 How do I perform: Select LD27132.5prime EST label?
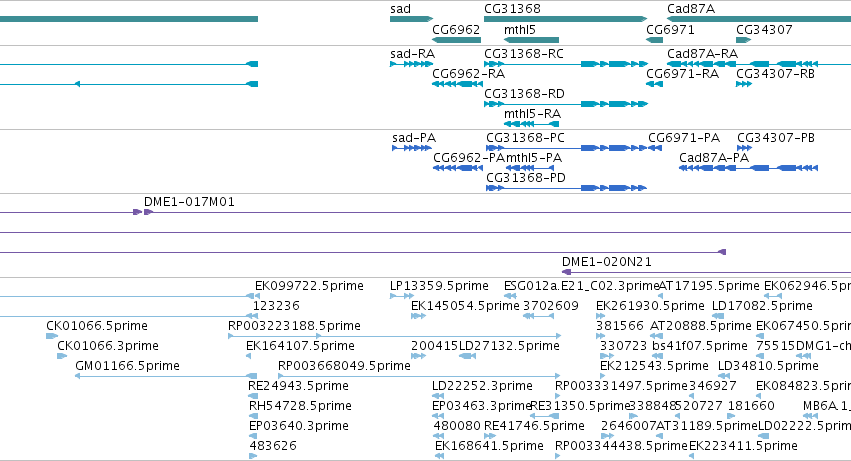509,346
